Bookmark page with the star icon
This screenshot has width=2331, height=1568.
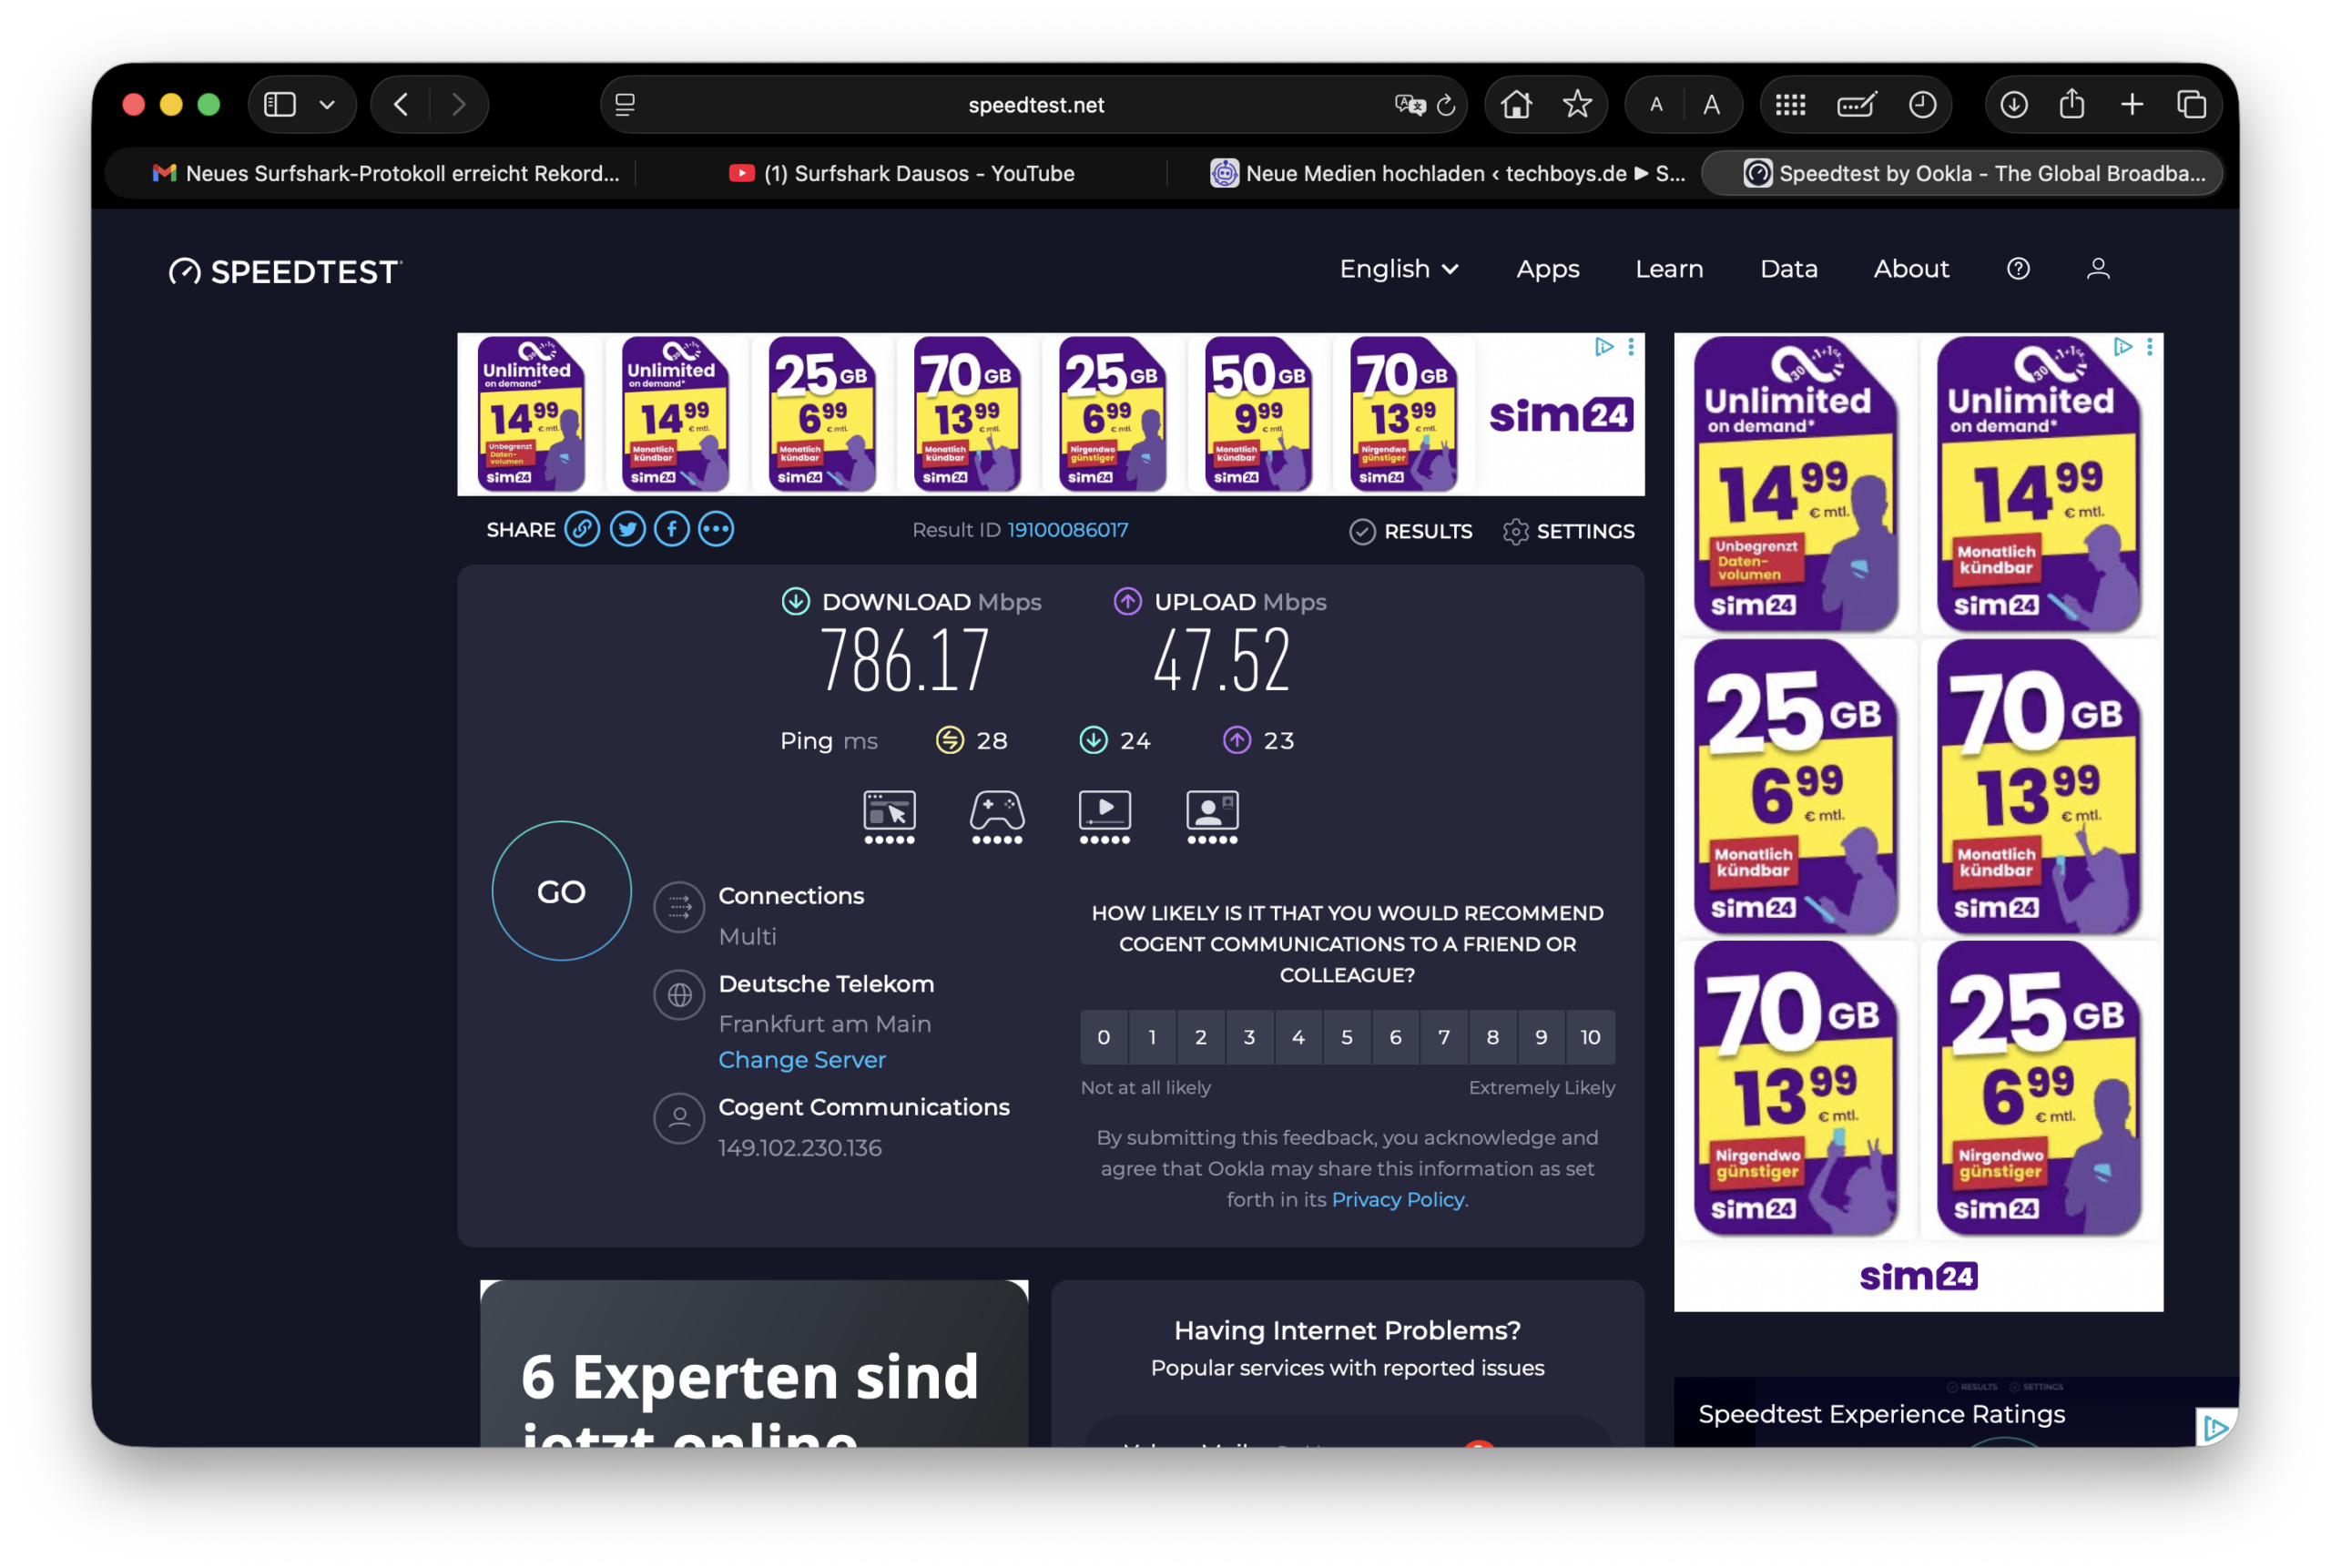[1577, 104]
